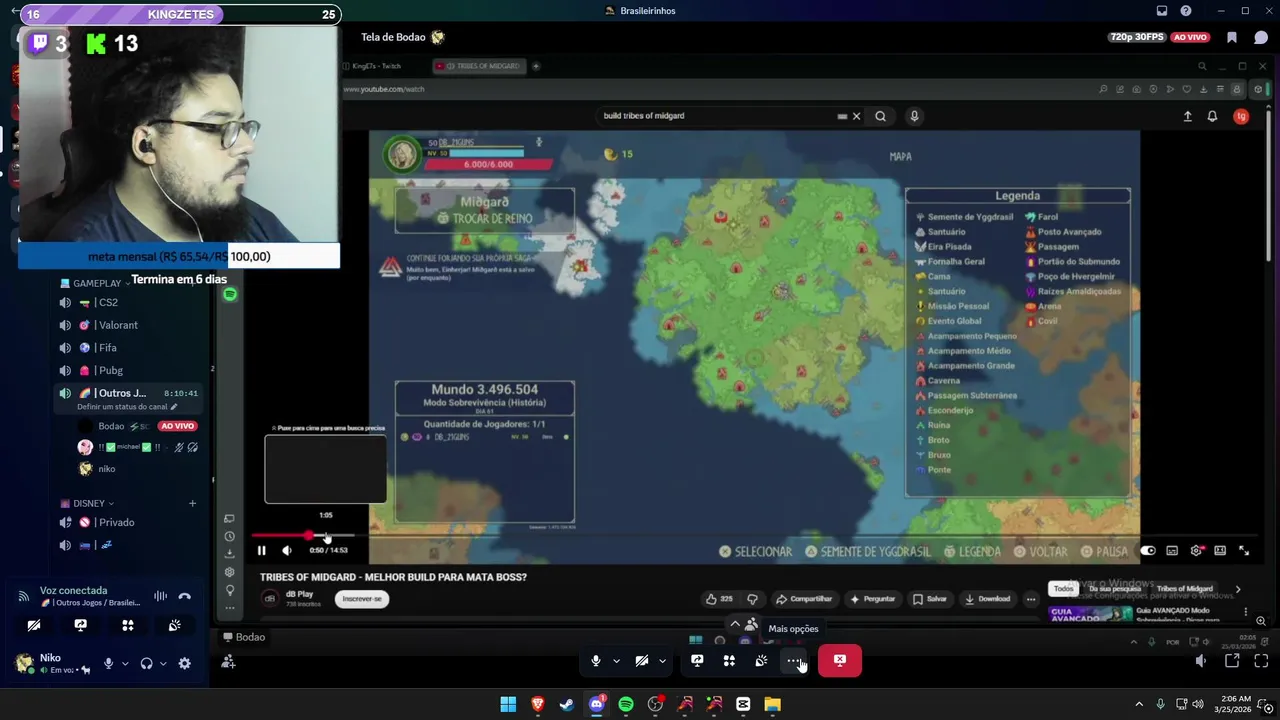Switch to TRIBES OF MIDGARD browser tab
Screen dimensions: 1280x720
(479, 66)
